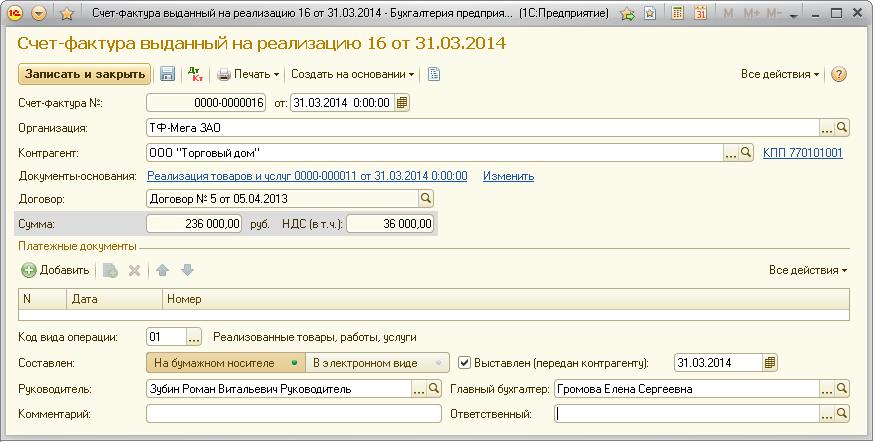
Task: Open the title bar main menu arrow
Action: [x=38, y=13]
